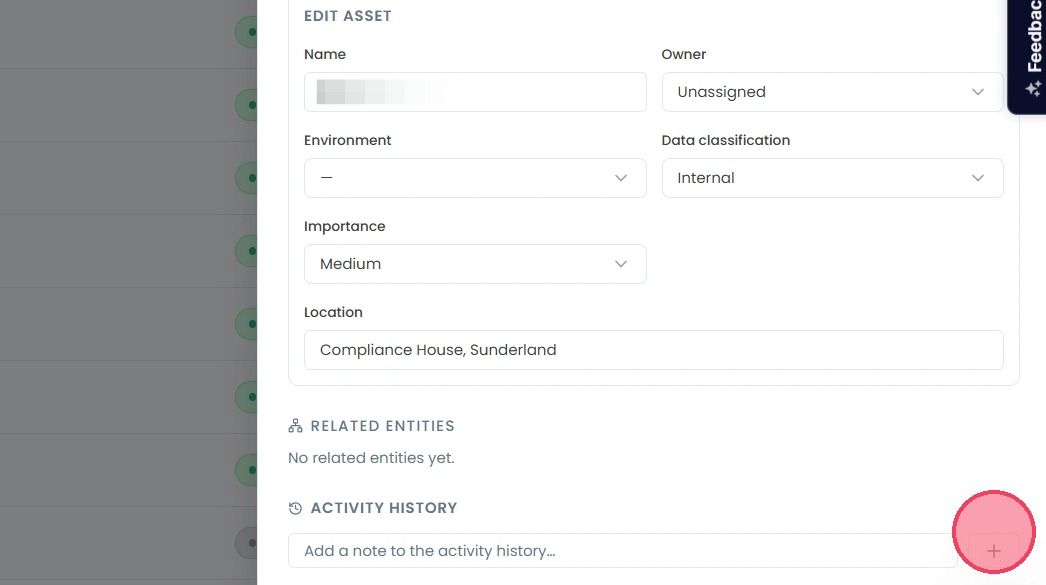Image resolution: width=1046 pixels, height=585 pixels.
Task: Open the Importance dropdown set to Medium
Action: (x=475, y=264)
